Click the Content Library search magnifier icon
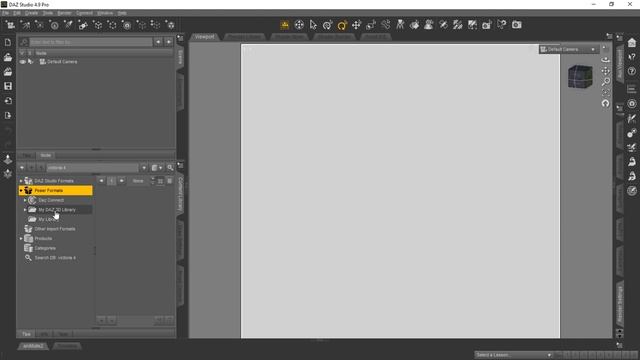Image resolution: width=640 pixels, height=360 pixels. click(x=170, y=168)
